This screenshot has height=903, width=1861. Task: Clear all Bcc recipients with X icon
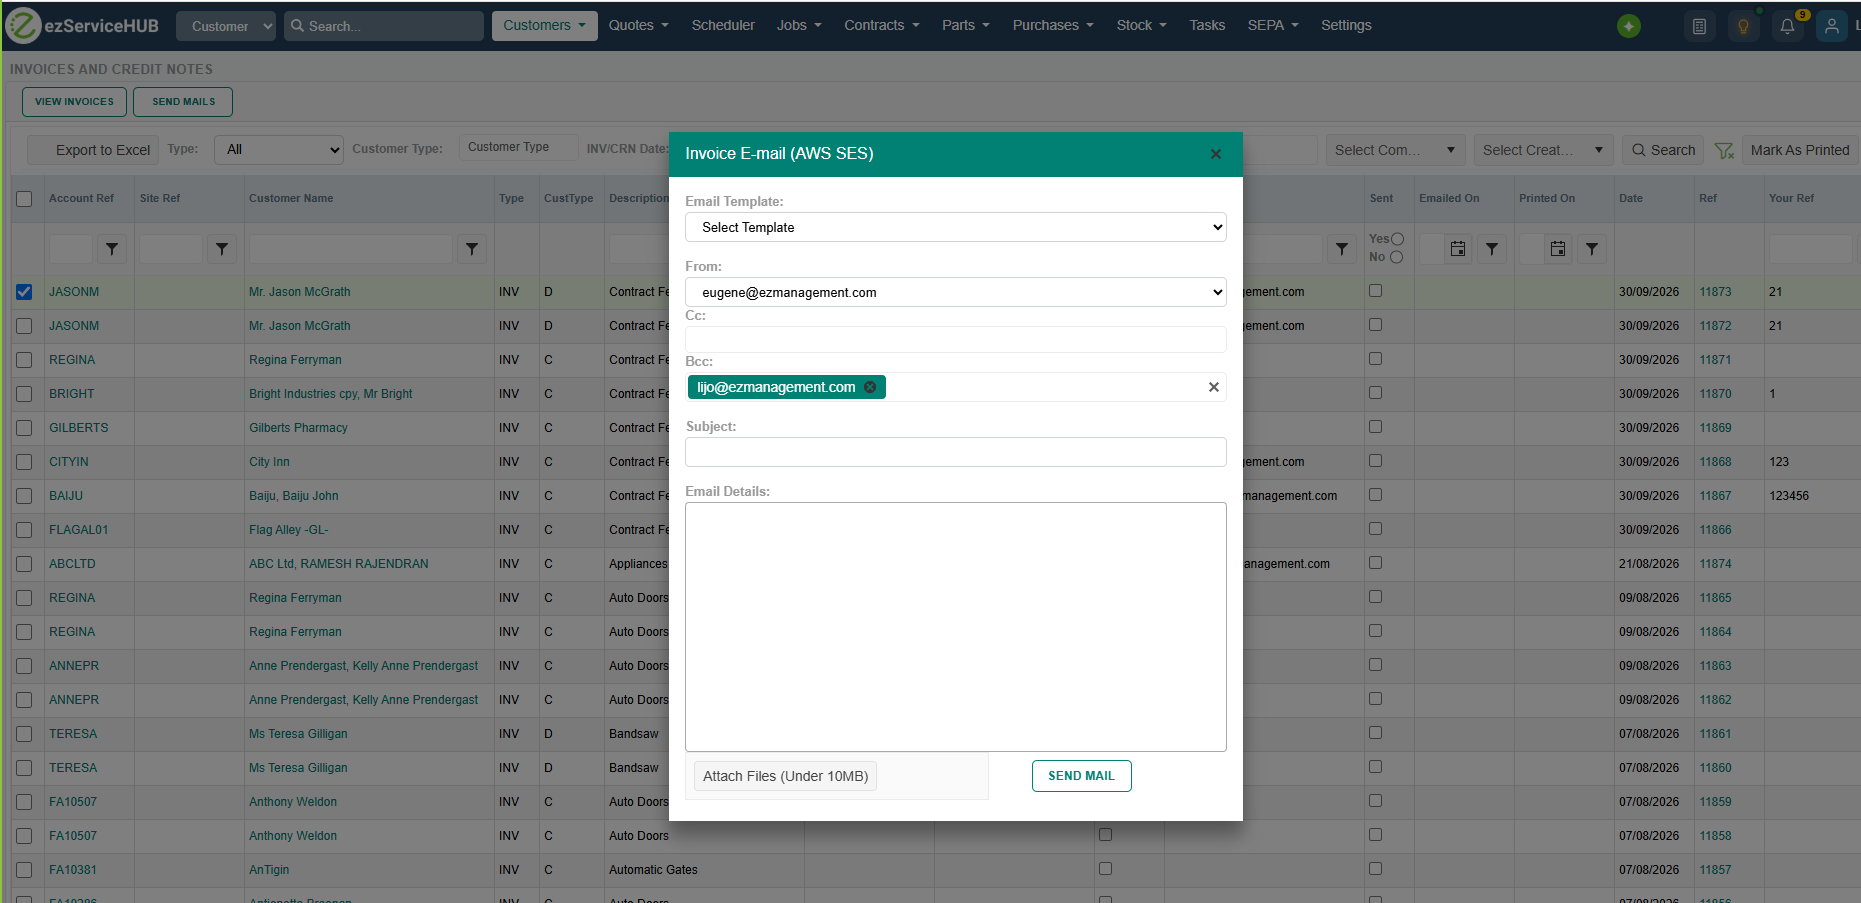pyautogui.click(x=1214, y=387)
